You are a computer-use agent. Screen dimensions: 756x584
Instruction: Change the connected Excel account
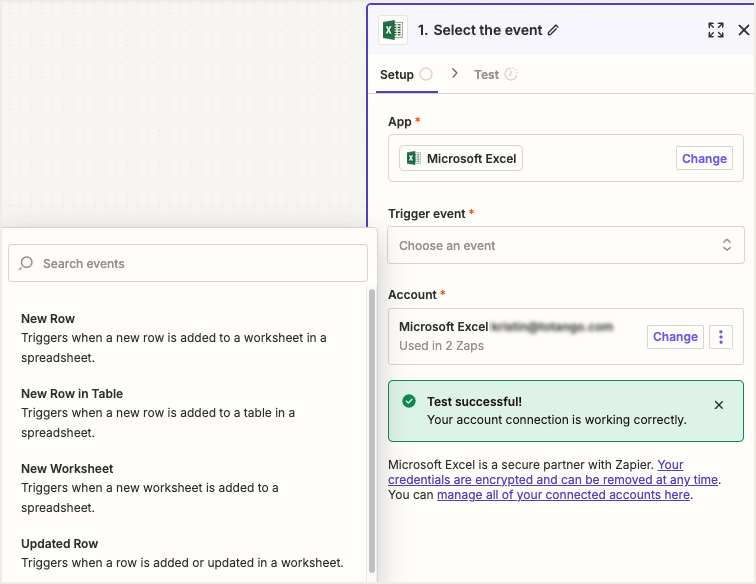[x=675, y=337]
